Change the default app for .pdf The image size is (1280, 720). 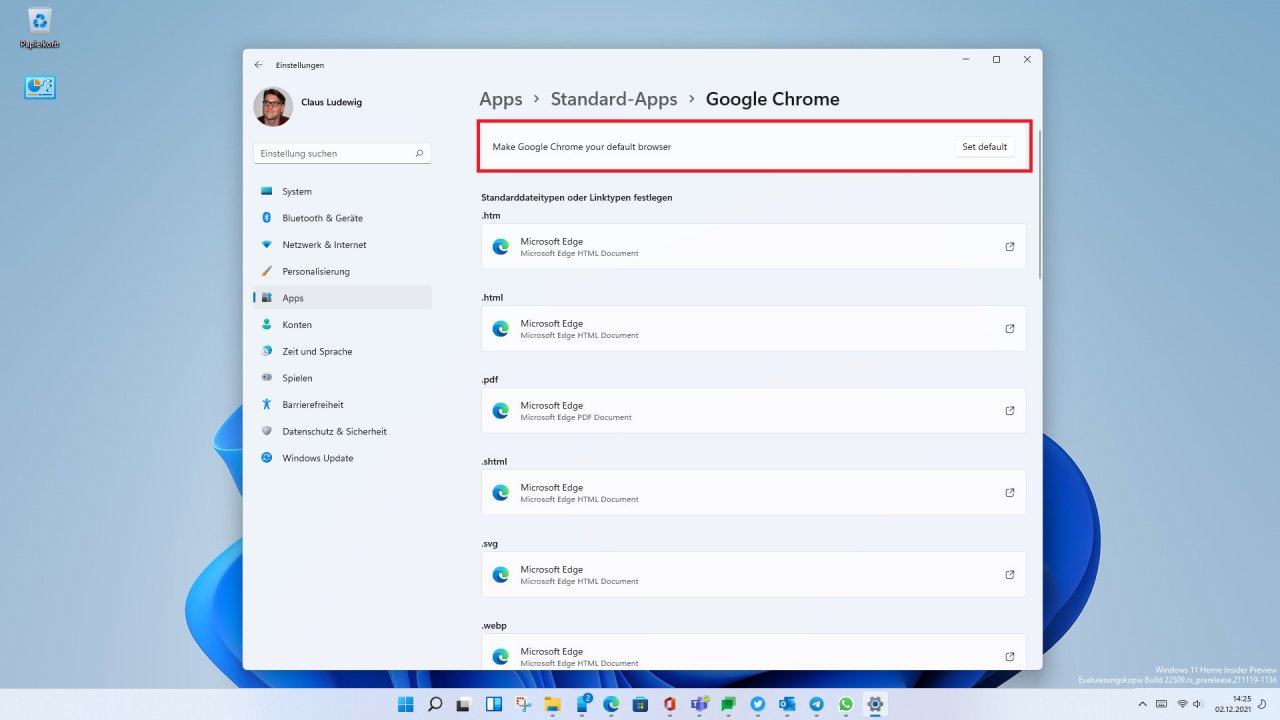[x=754, y=410]
